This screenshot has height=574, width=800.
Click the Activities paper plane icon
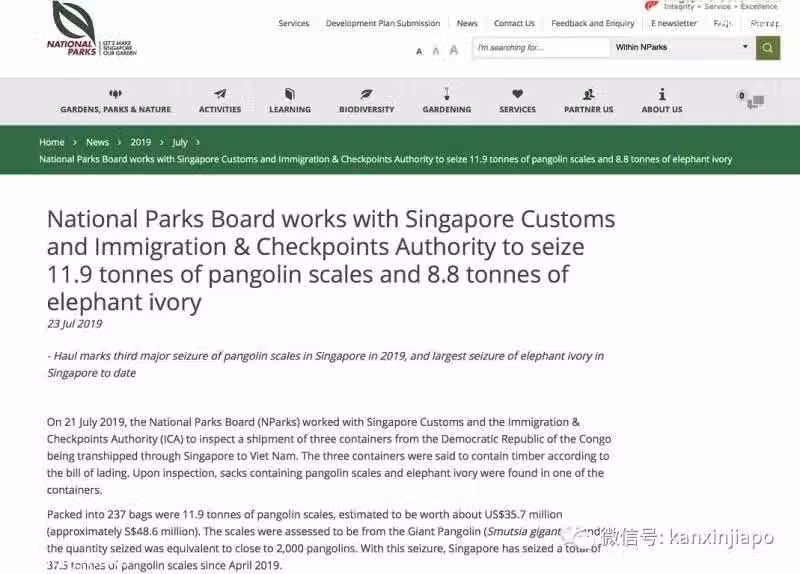point(220,94)
